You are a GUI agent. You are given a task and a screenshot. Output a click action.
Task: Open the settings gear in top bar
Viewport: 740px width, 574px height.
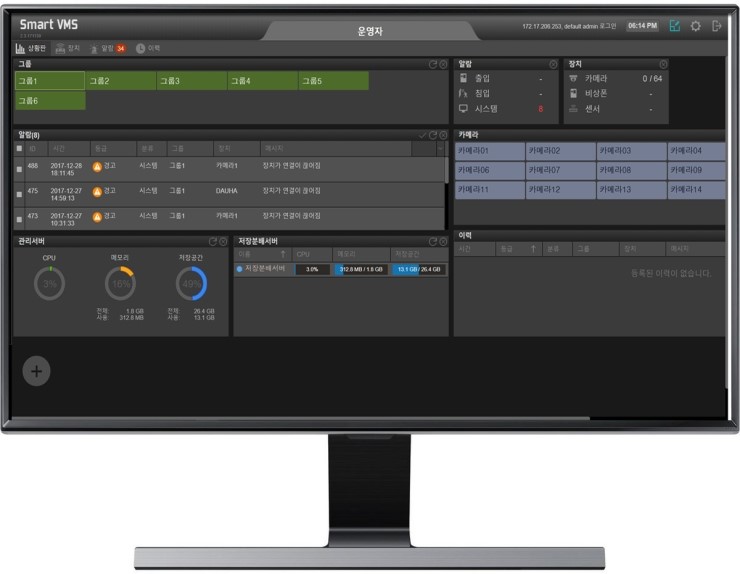tap(696, 26)
